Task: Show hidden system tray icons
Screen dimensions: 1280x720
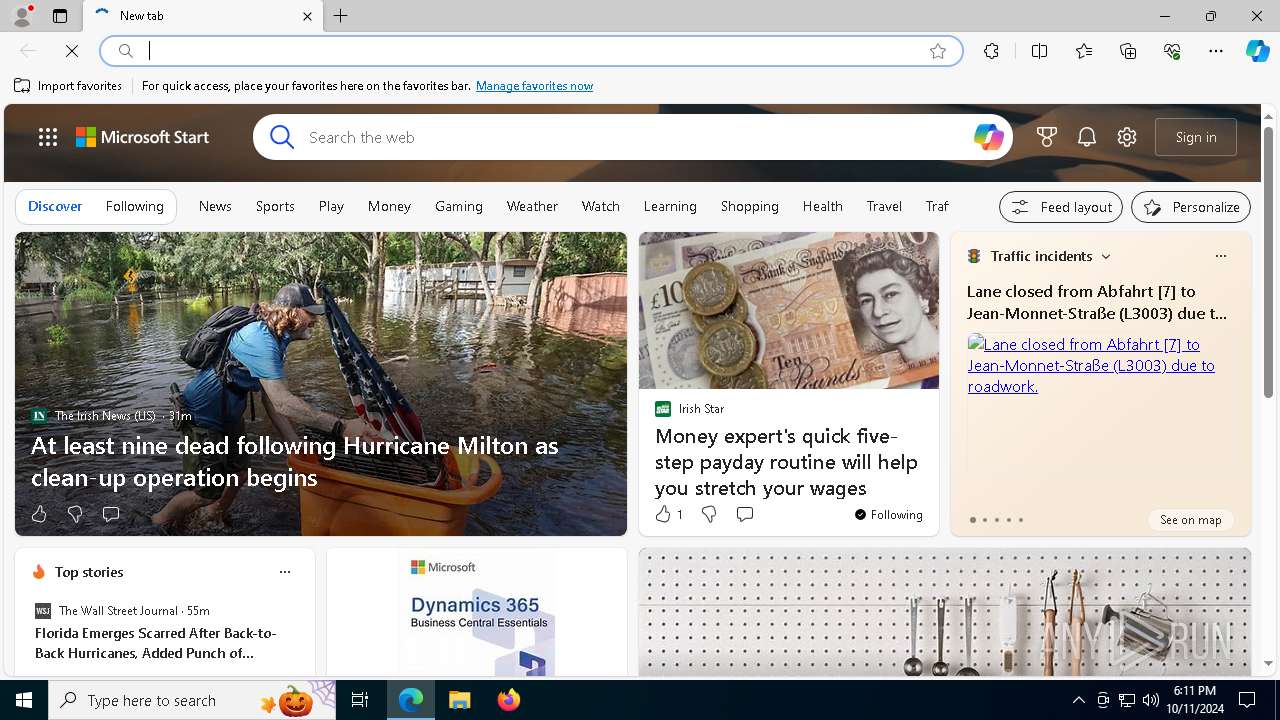Action: (1078, 700)
